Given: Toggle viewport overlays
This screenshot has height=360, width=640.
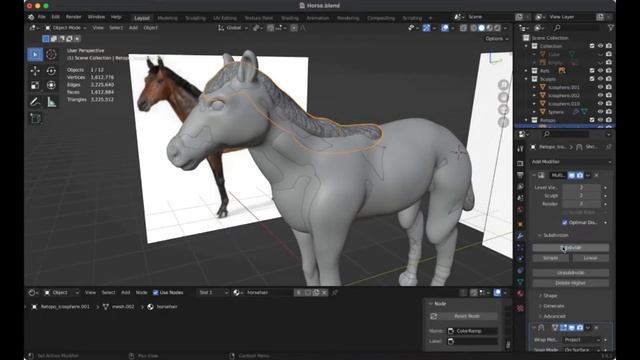Looking at the screenshot, I should (x=445, y=28).
